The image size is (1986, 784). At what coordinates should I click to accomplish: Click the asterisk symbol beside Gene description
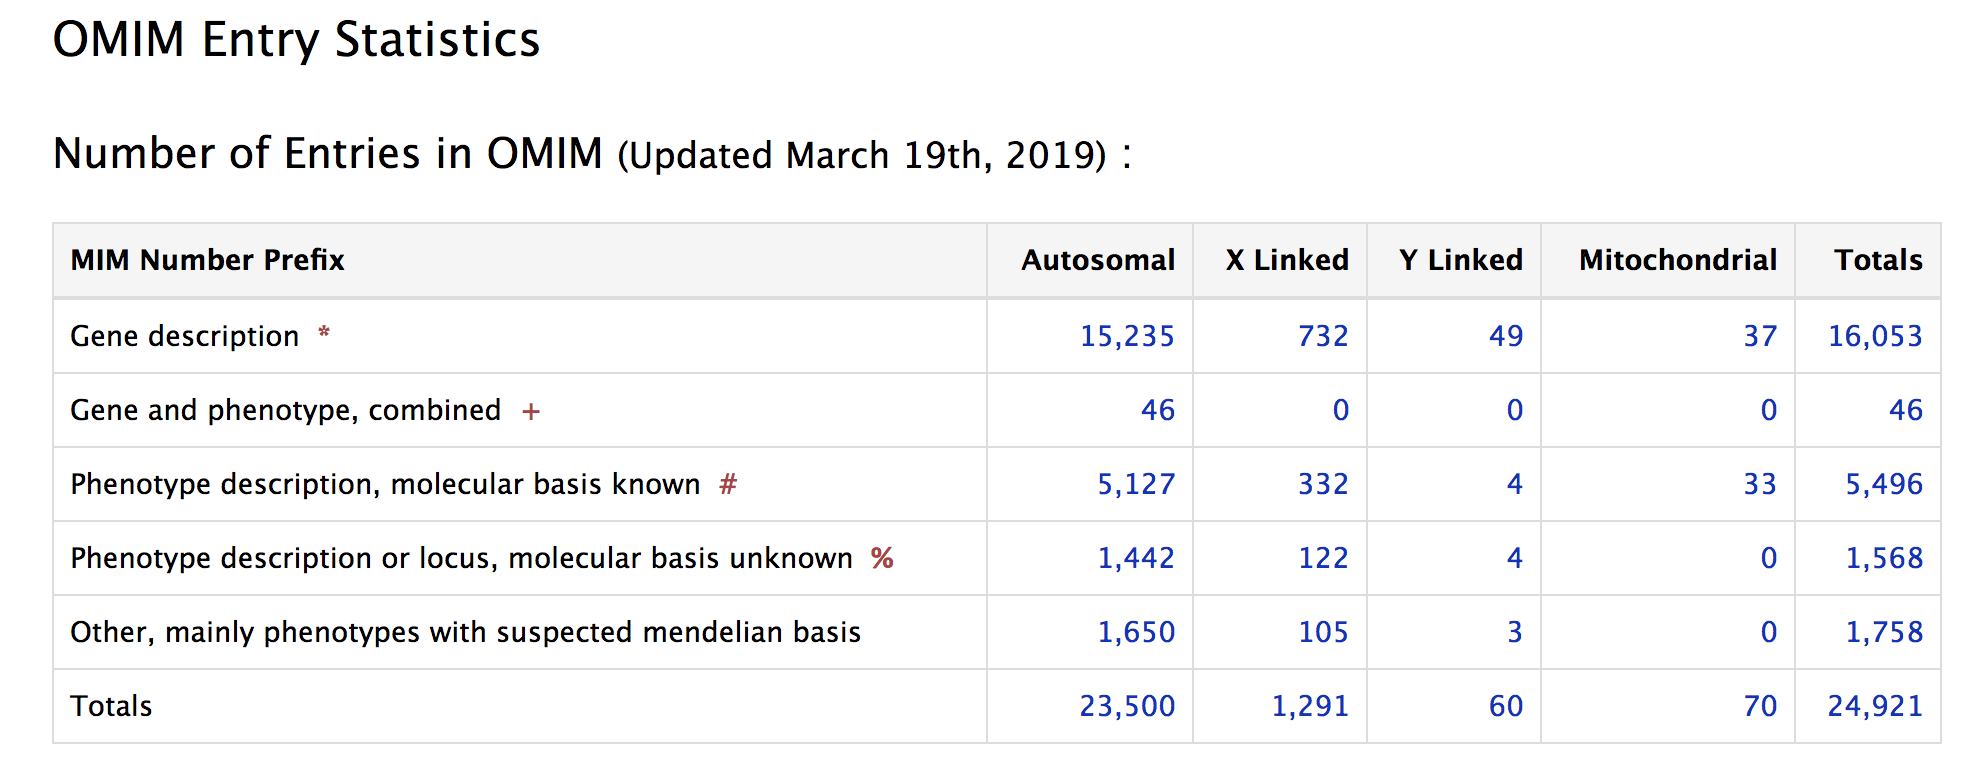tap(324, 333)
